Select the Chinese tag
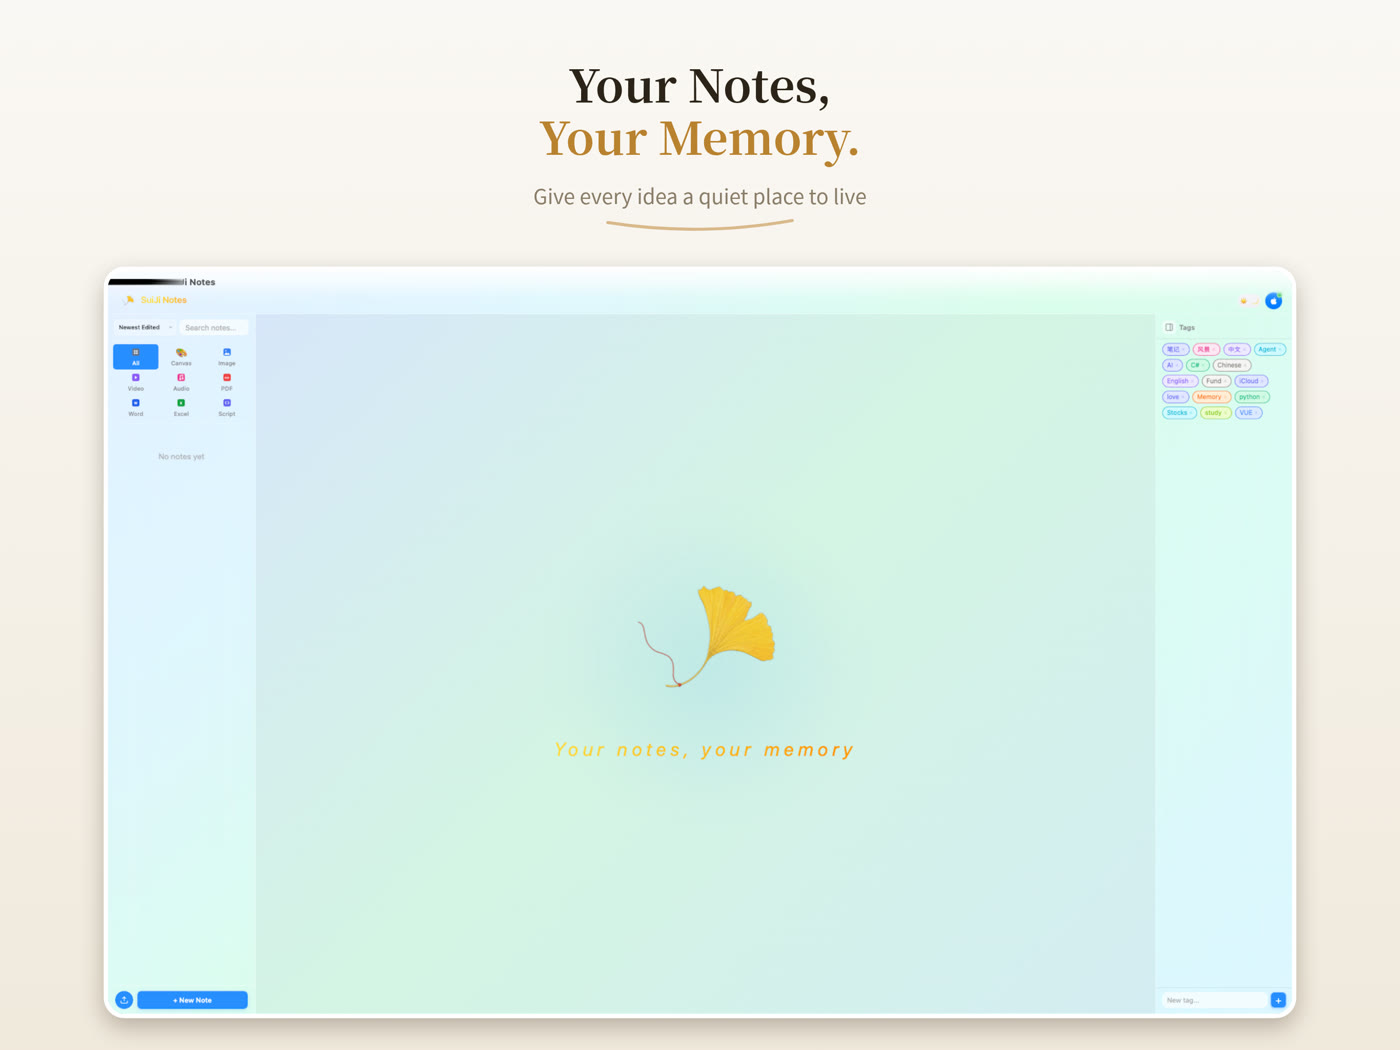The image size is (1400, 1050). 1232,365
